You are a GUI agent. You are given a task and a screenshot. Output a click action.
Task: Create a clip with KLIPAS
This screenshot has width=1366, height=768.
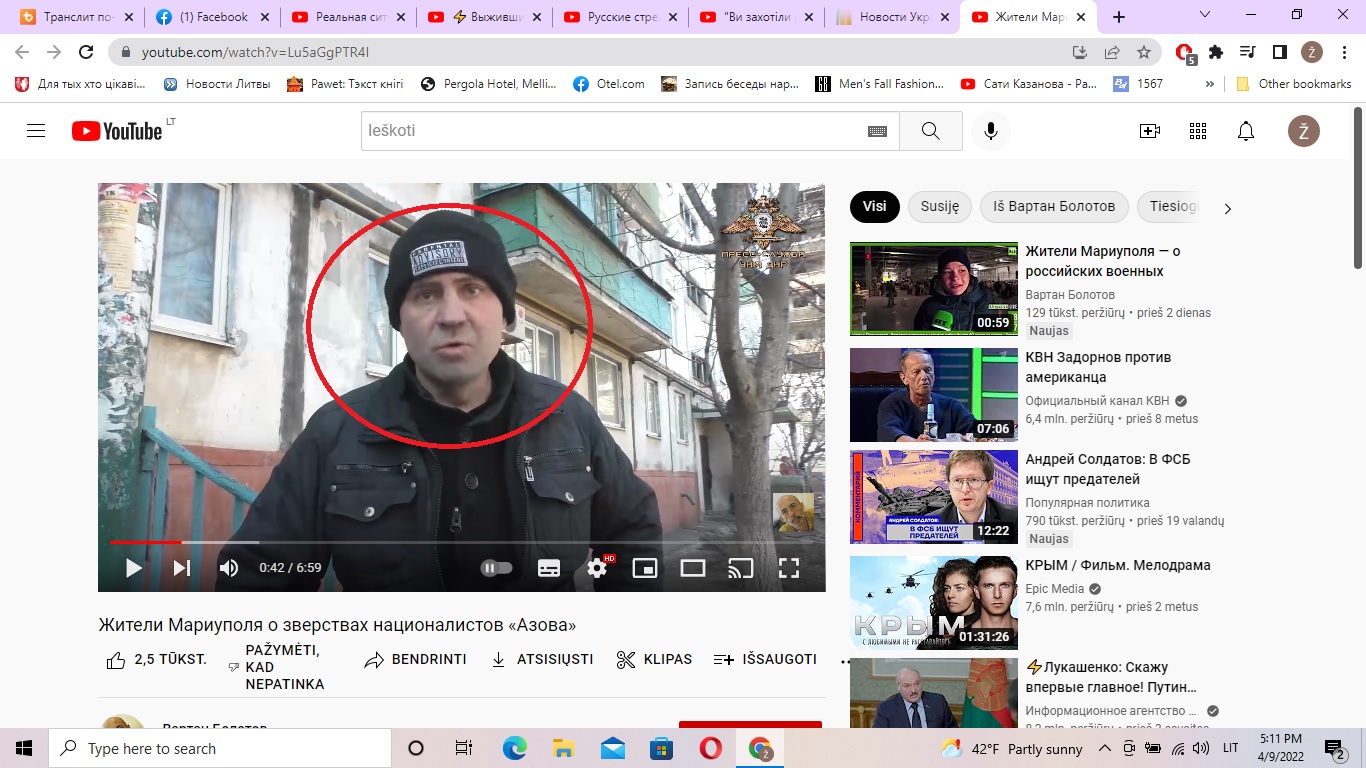coord(654,659)
